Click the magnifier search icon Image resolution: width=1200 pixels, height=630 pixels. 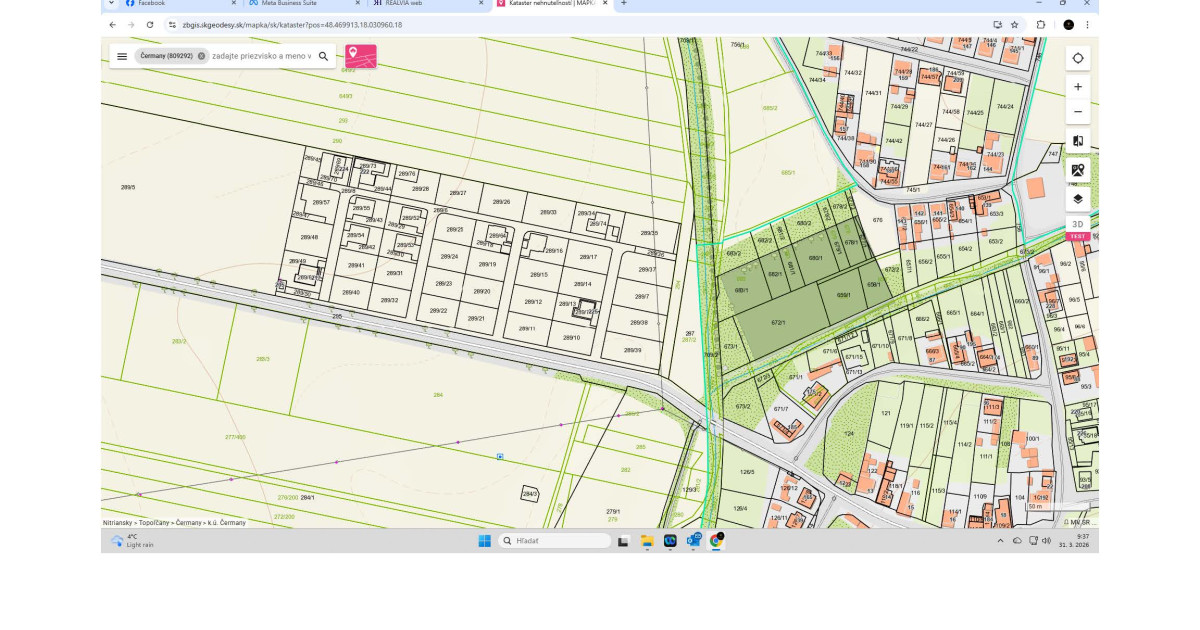(x=323, y=57)
